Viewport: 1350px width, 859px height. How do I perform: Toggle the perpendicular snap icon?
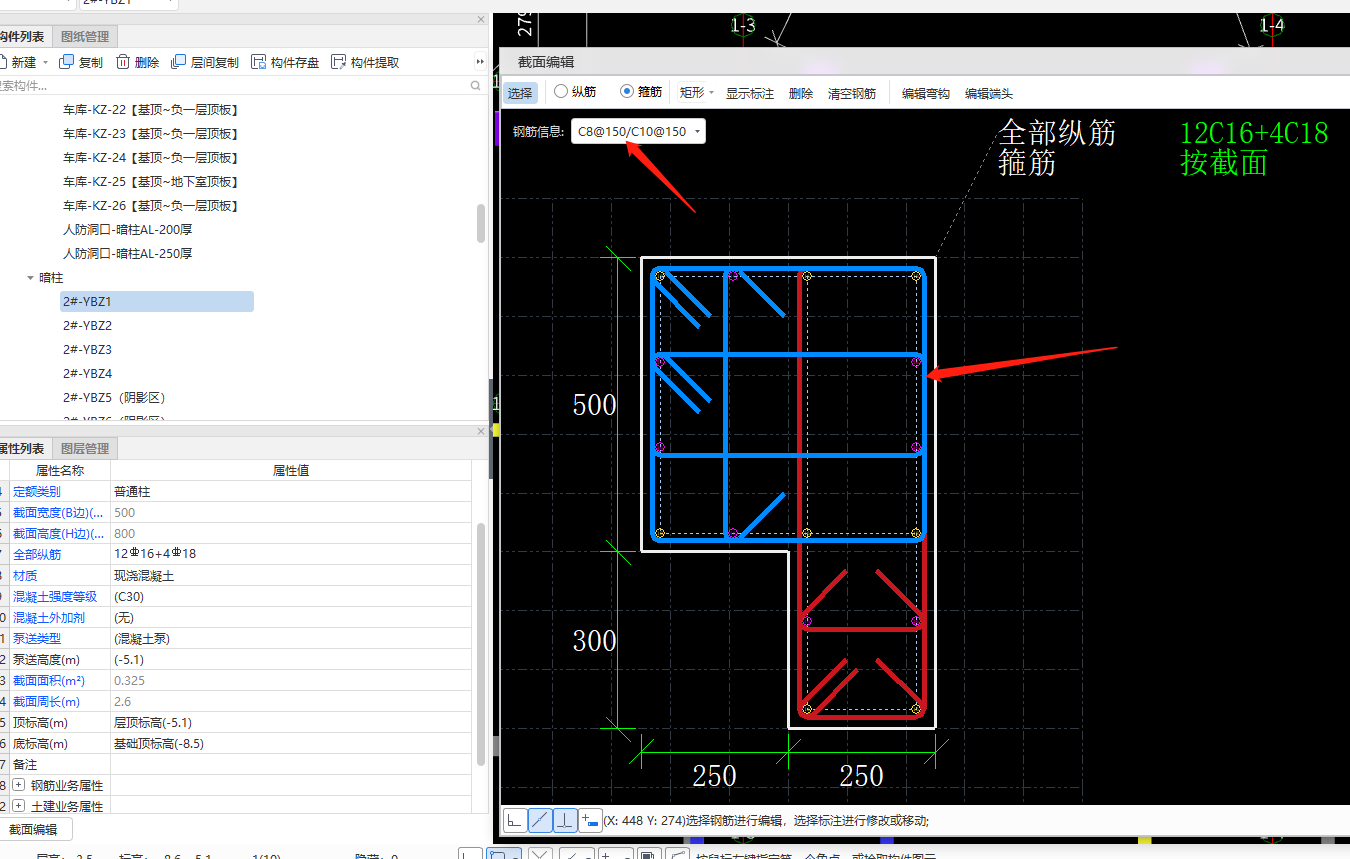coord(565,820)
